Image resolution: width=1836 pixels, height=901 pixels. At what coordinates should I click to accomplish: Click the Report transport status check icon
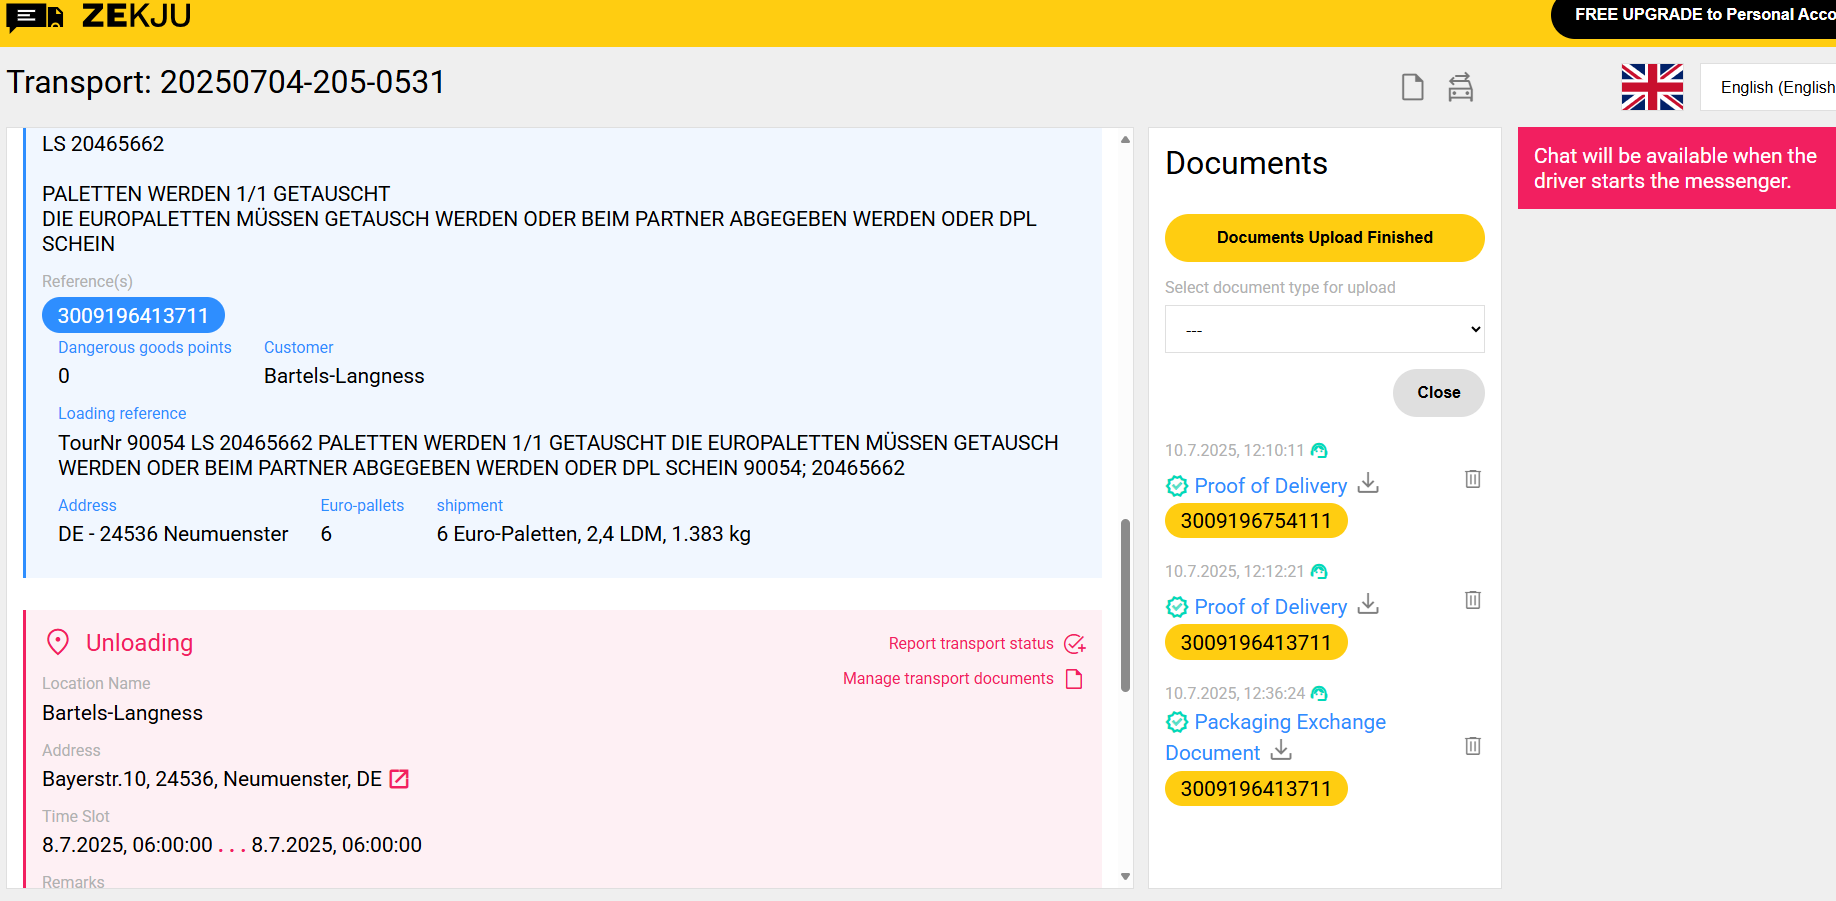(x=1075, y=644)
